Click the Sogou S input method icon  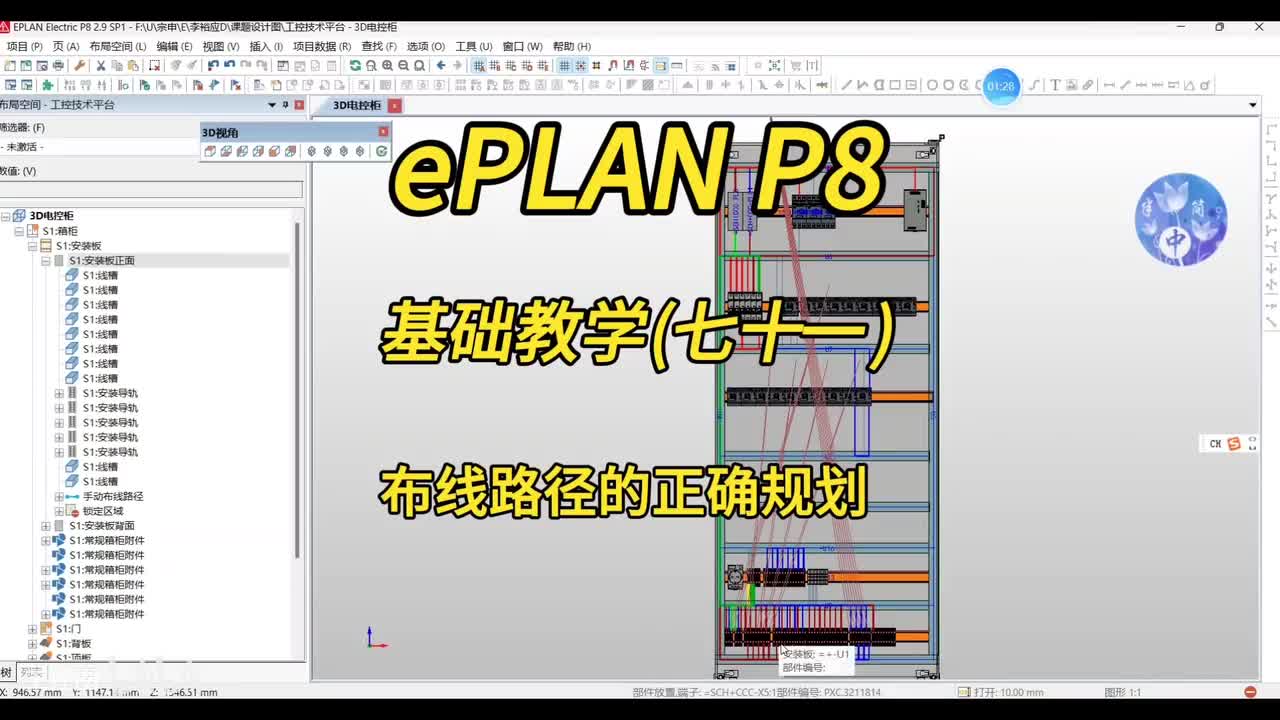pos(1234,444)
